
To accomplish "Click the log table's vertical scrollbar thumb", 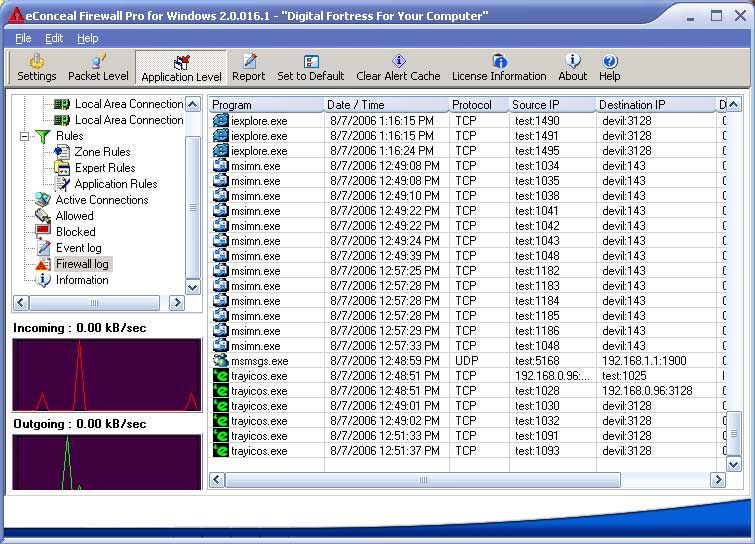I will click(x=733, y=433).
